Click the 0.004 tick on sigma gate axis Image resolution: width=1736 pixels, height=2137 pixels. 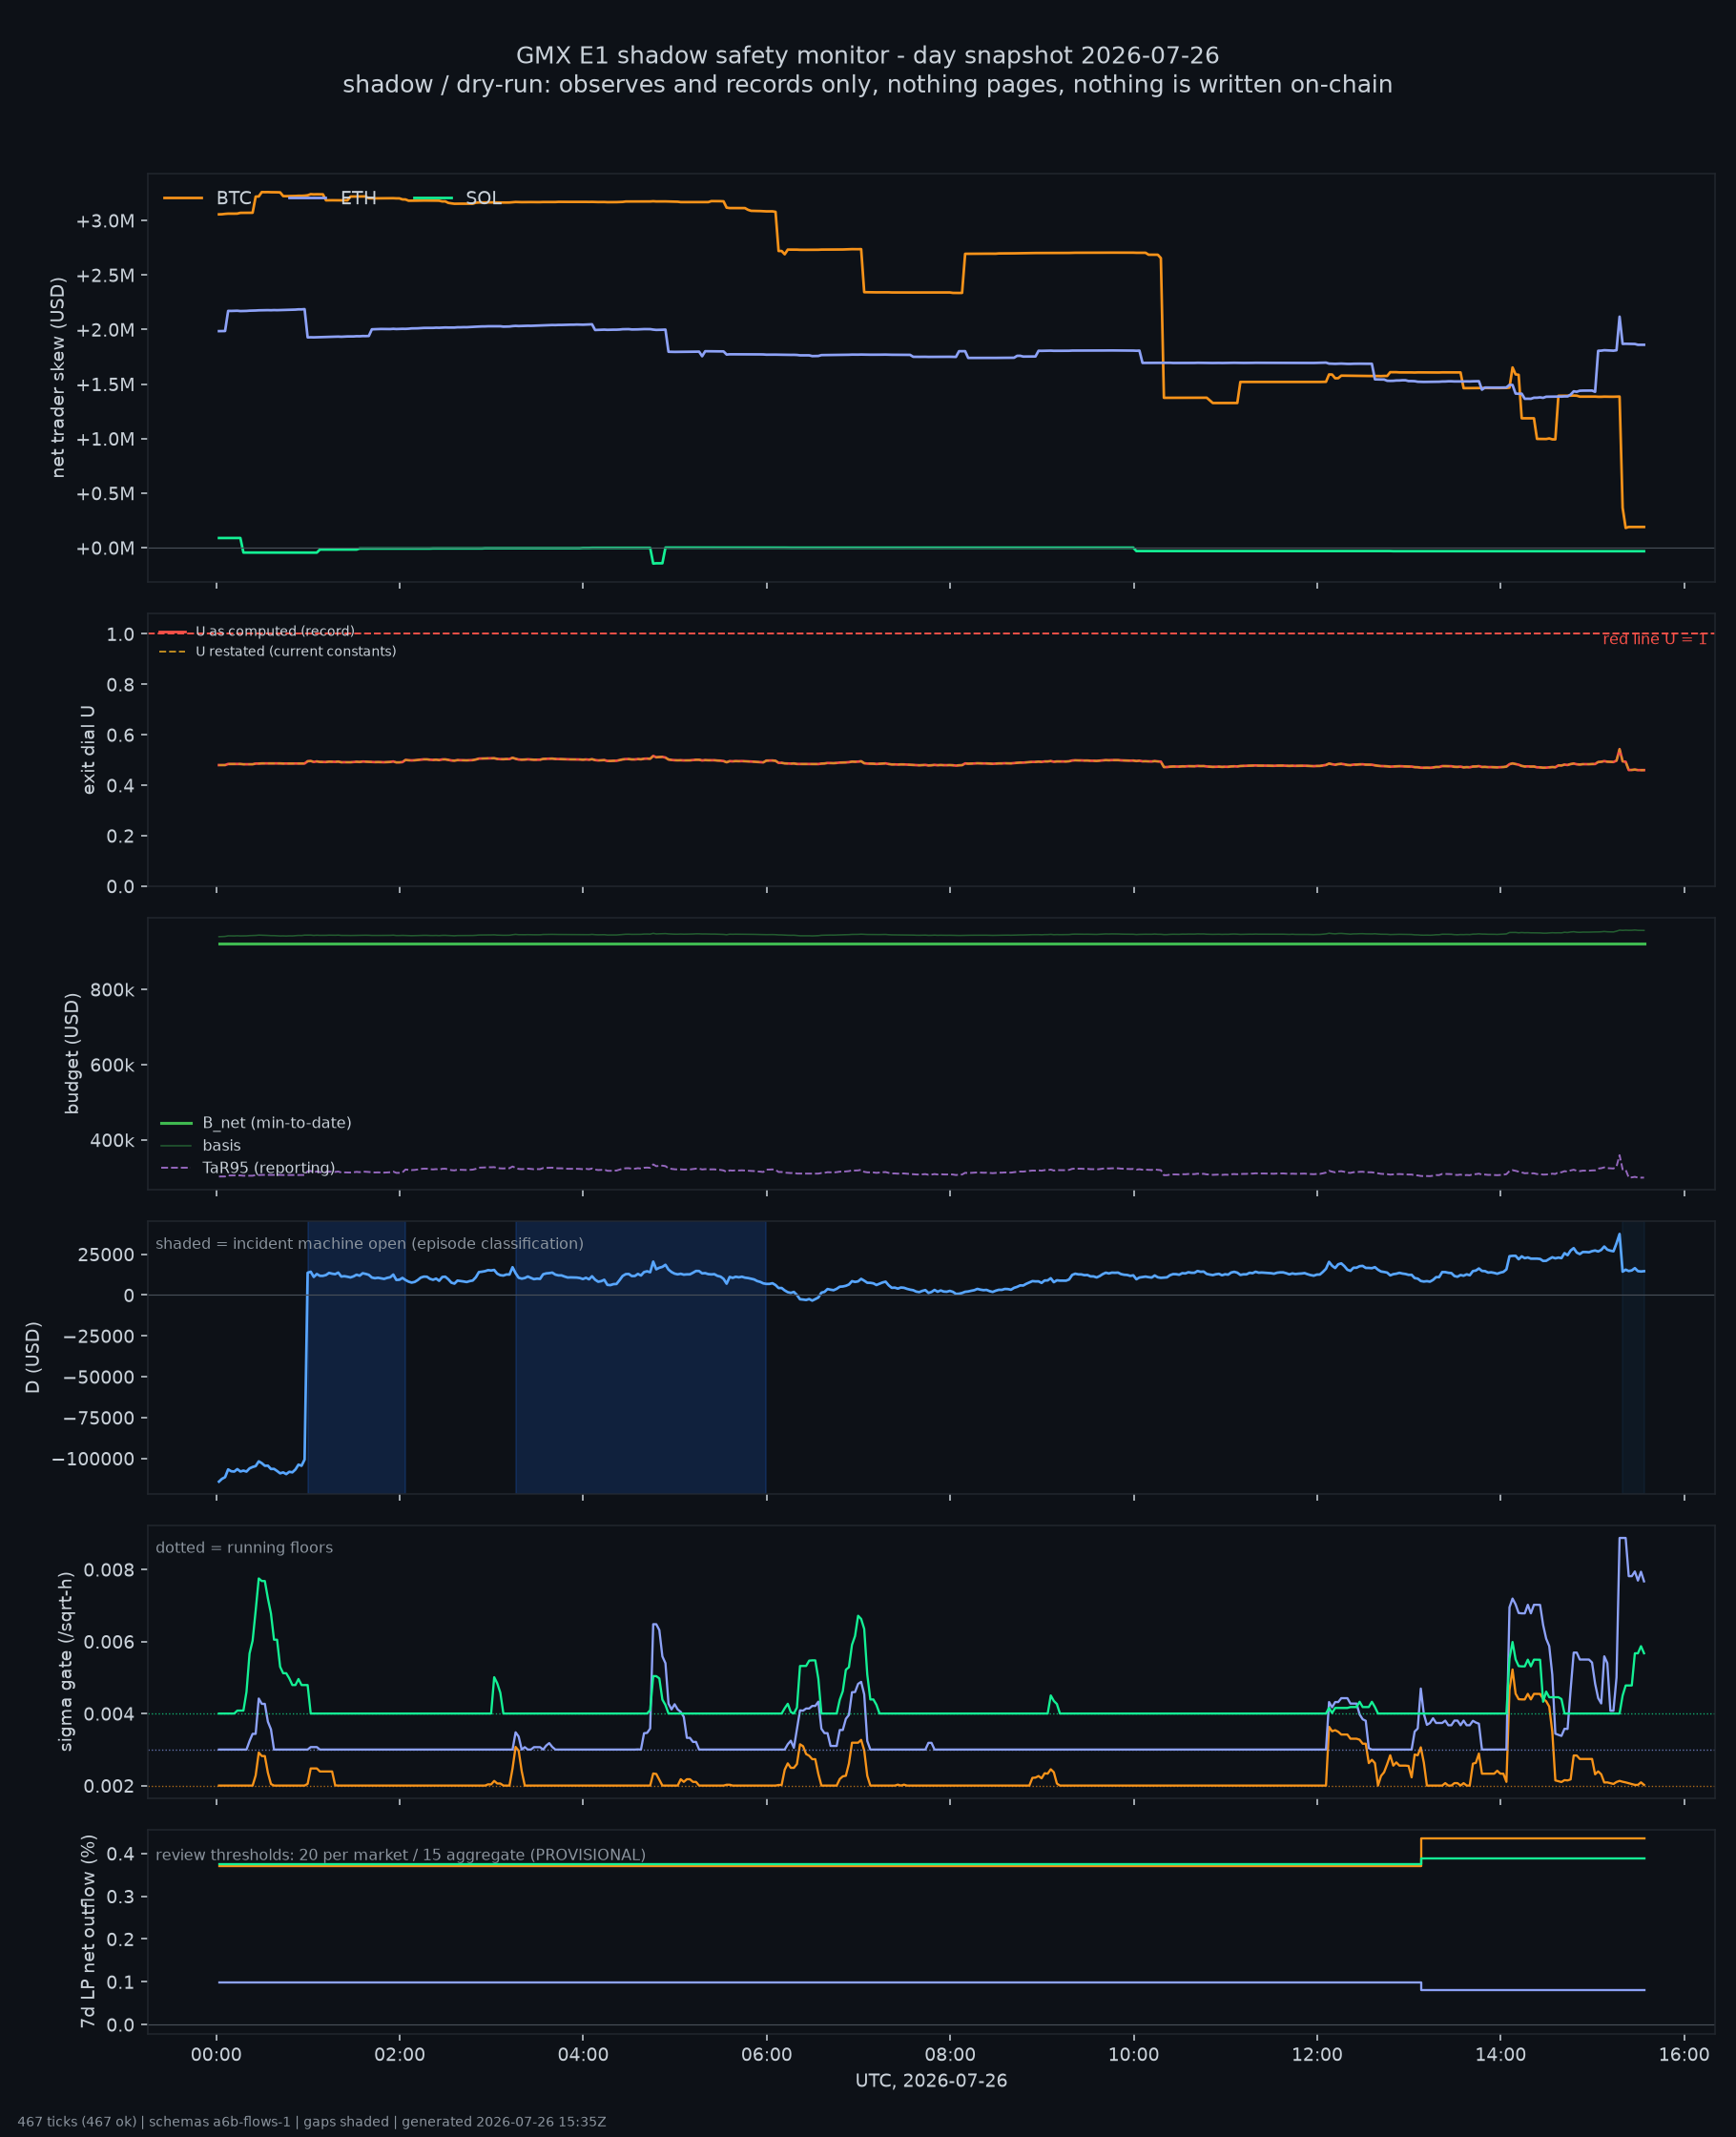click(x=109, y=1714)
